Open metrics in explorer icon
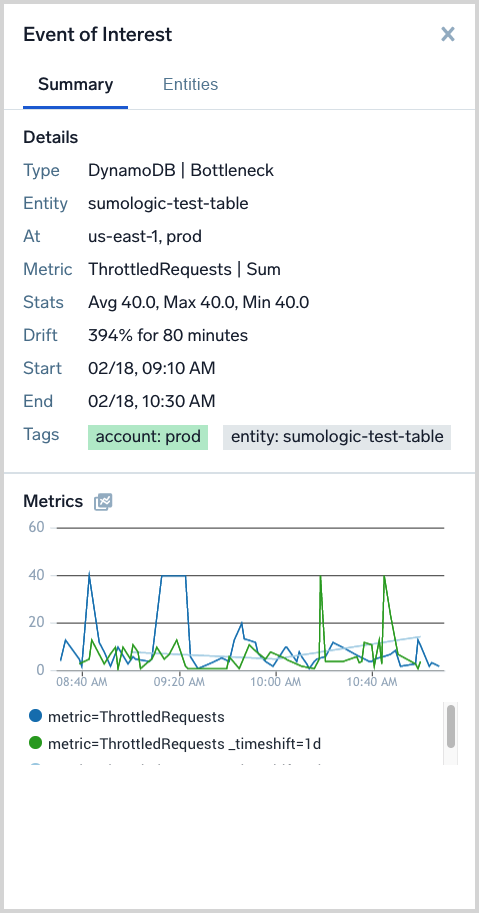Screen dimensions: 479x913 (x=103, y=501)
